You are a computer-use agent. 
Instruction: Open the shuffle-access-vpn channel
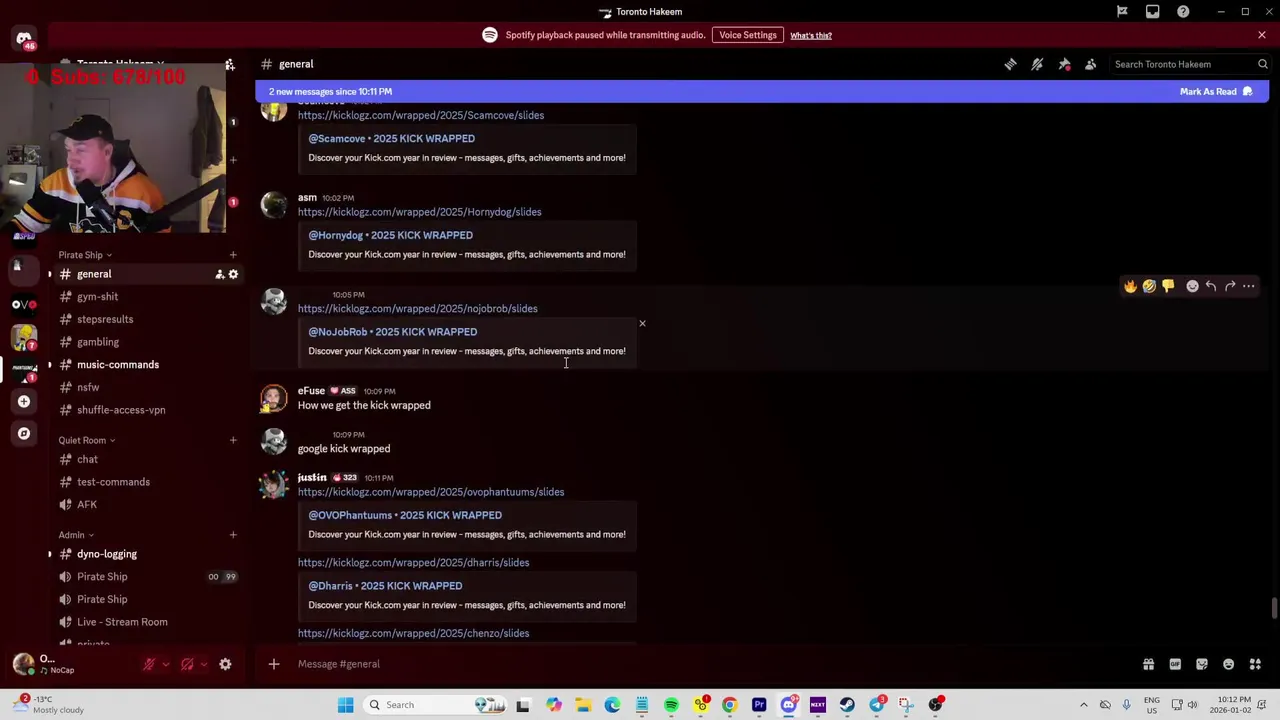coord(121,410)
